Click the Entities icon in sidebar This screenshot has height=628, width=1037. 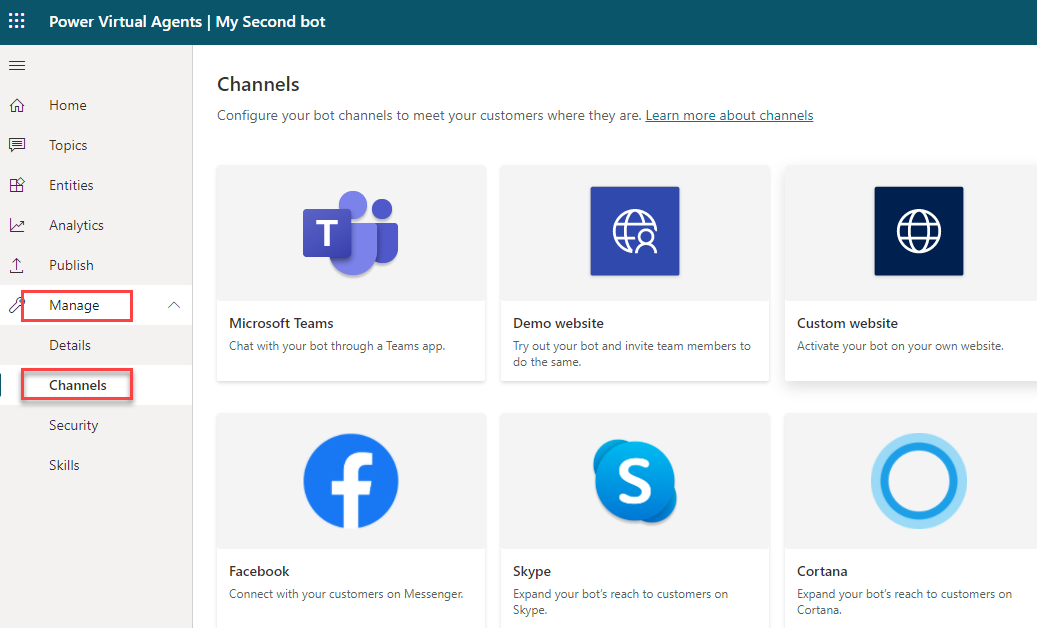(17, 185)
